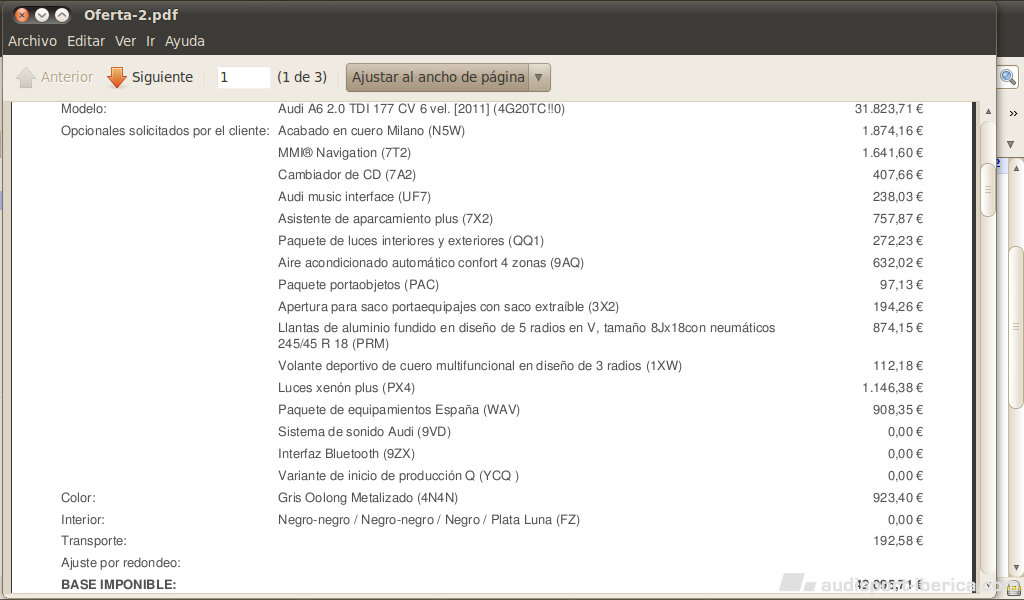
Task: Click the price '632,02 €'
Action: 898,263
